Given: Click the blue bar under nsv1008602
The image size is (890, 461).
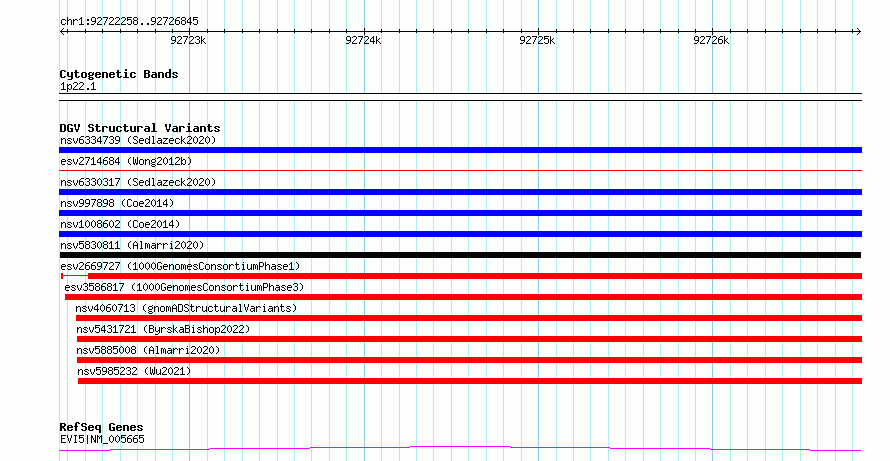Looking at the screenshot, I should click(x=460, y=234).
